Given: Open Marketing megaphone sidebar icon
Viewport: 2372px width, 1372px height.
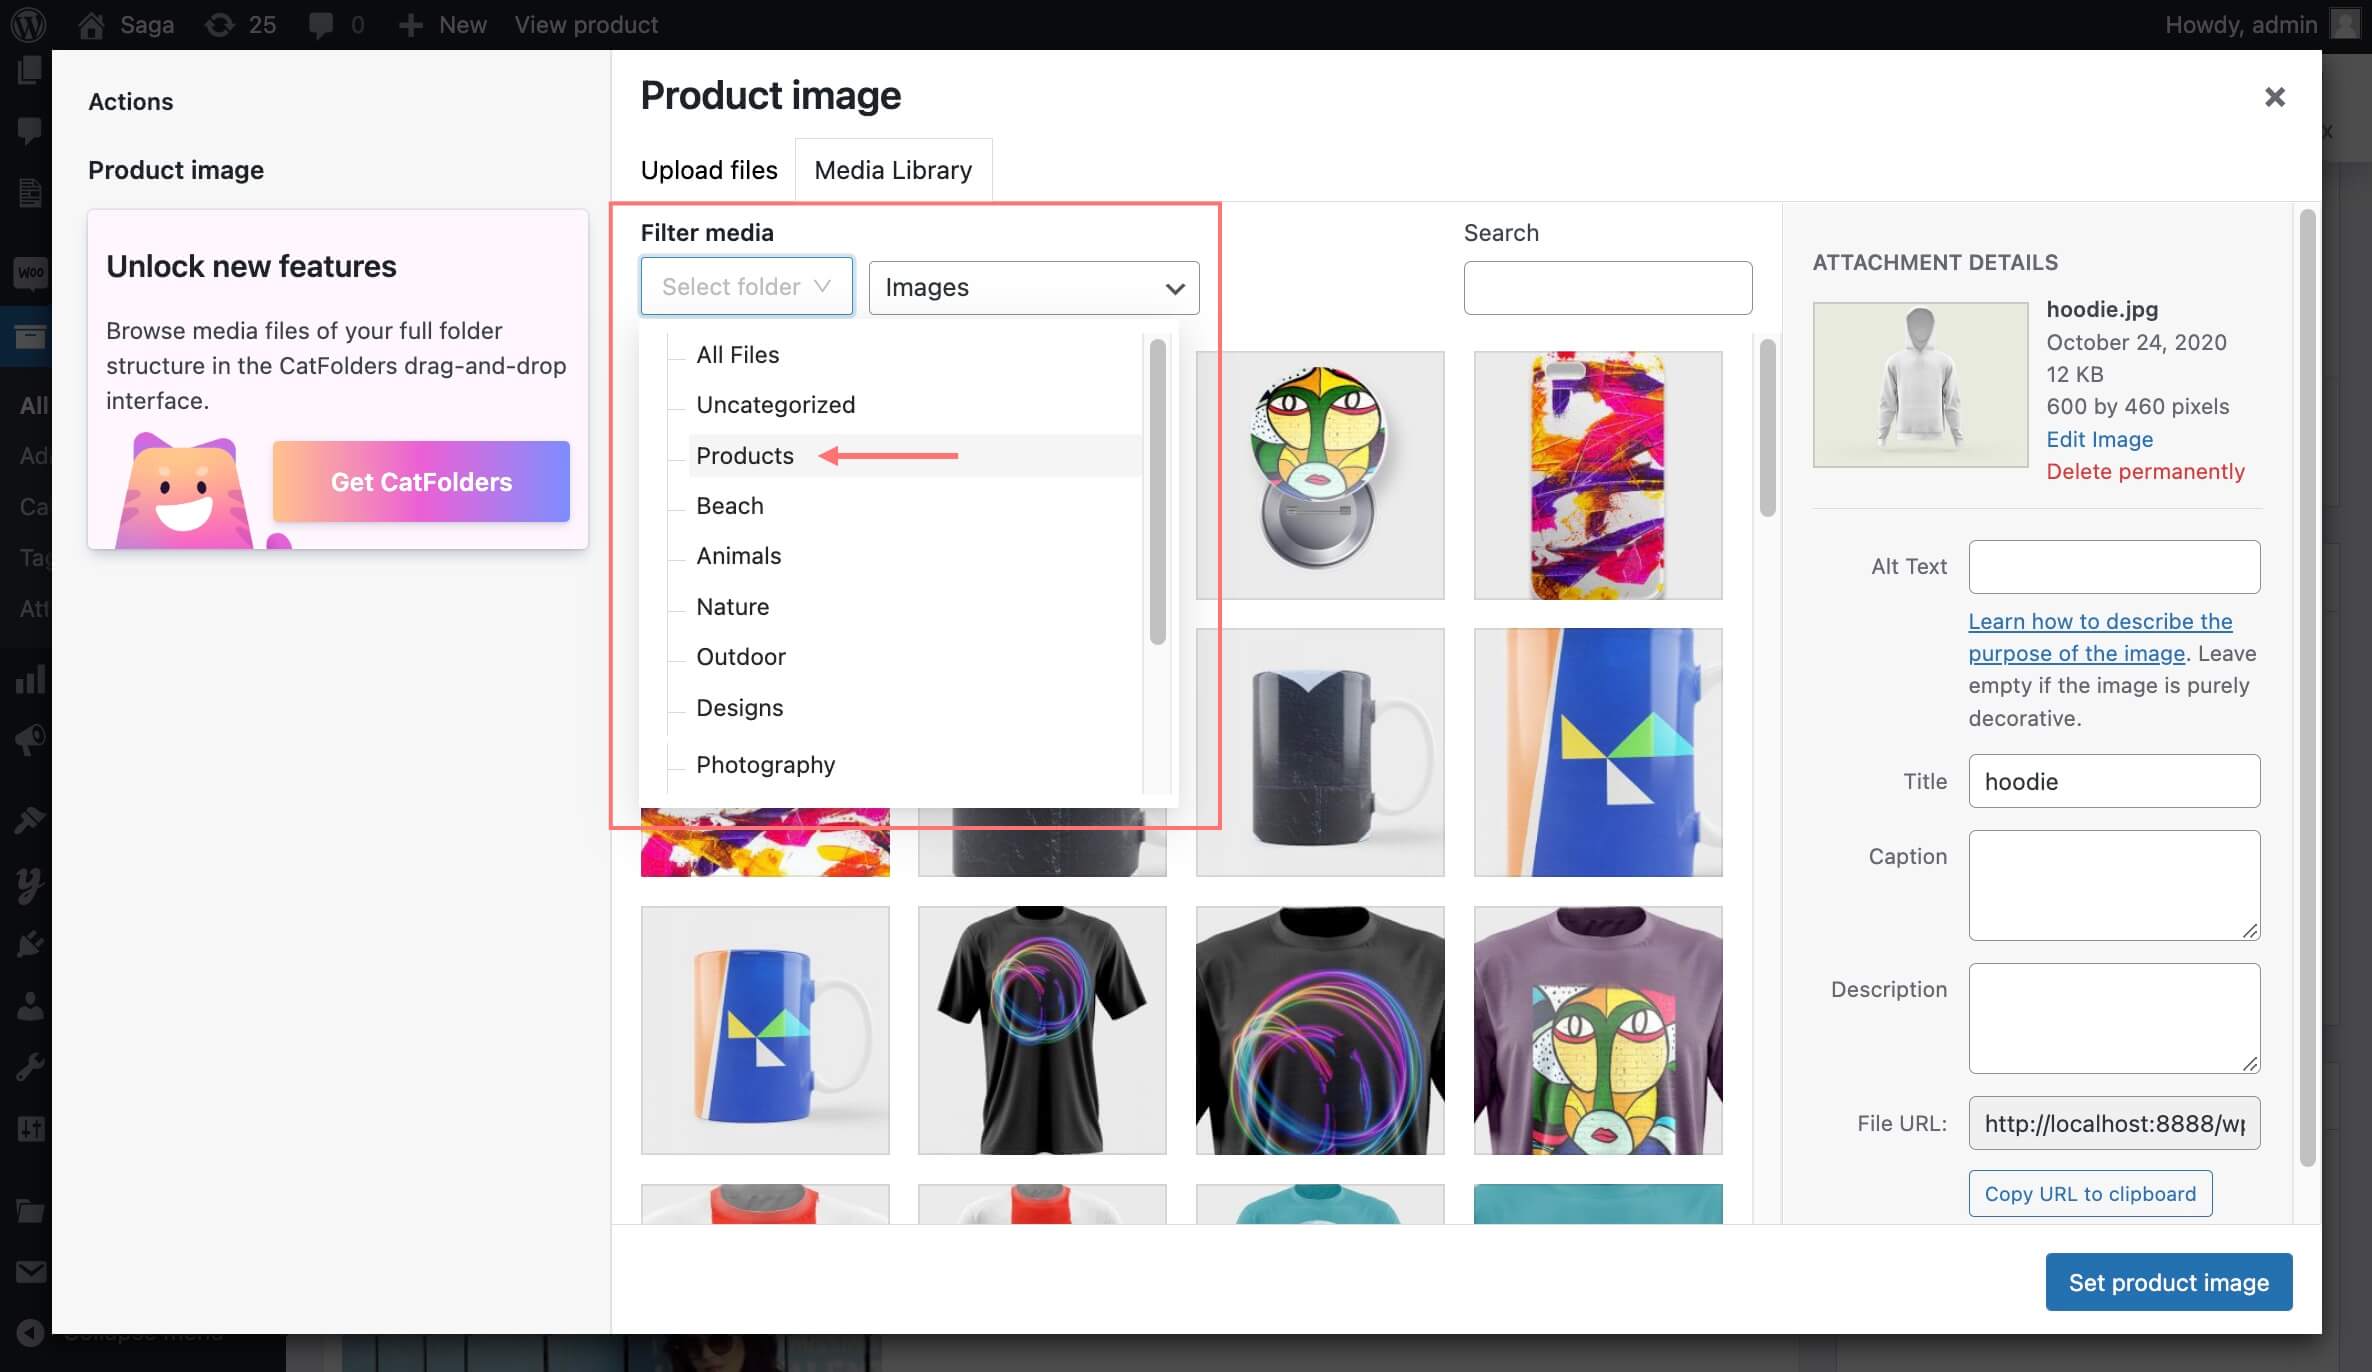Looking at the screenshot, I should click(x=30, y=740).
